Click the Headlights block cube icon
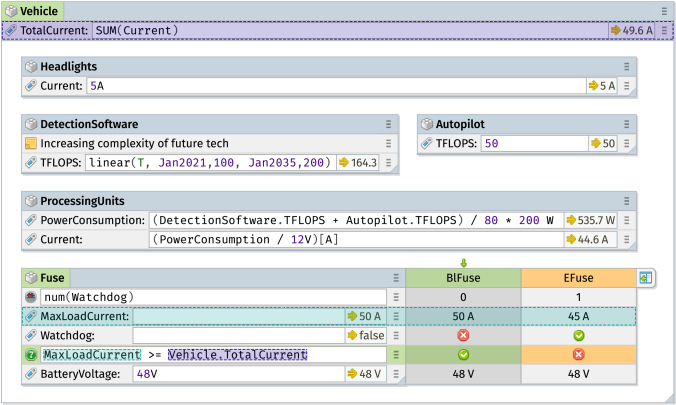676x405 pixels. [x=31, y=66]
